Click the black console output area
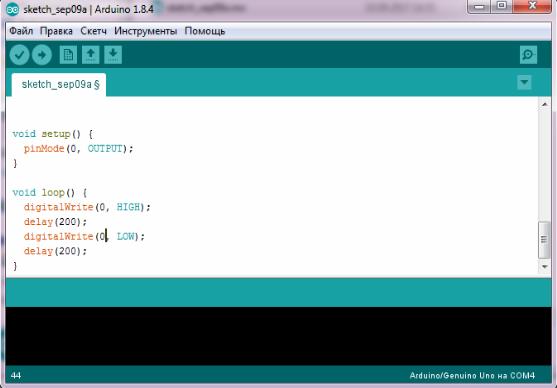Screen dimensions: 557x388 [278, 336]
